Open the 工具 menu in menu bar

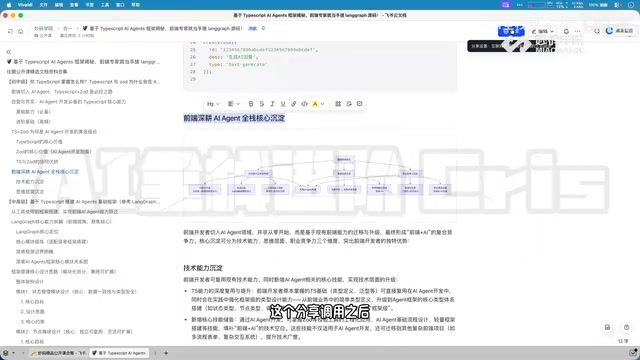pyautogui.click(x=105, y=5)
